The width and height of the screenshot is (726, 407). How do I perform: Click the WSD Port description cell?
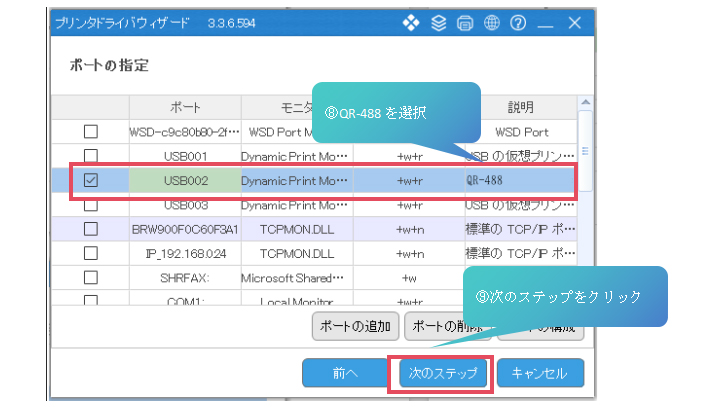point(521,132)
